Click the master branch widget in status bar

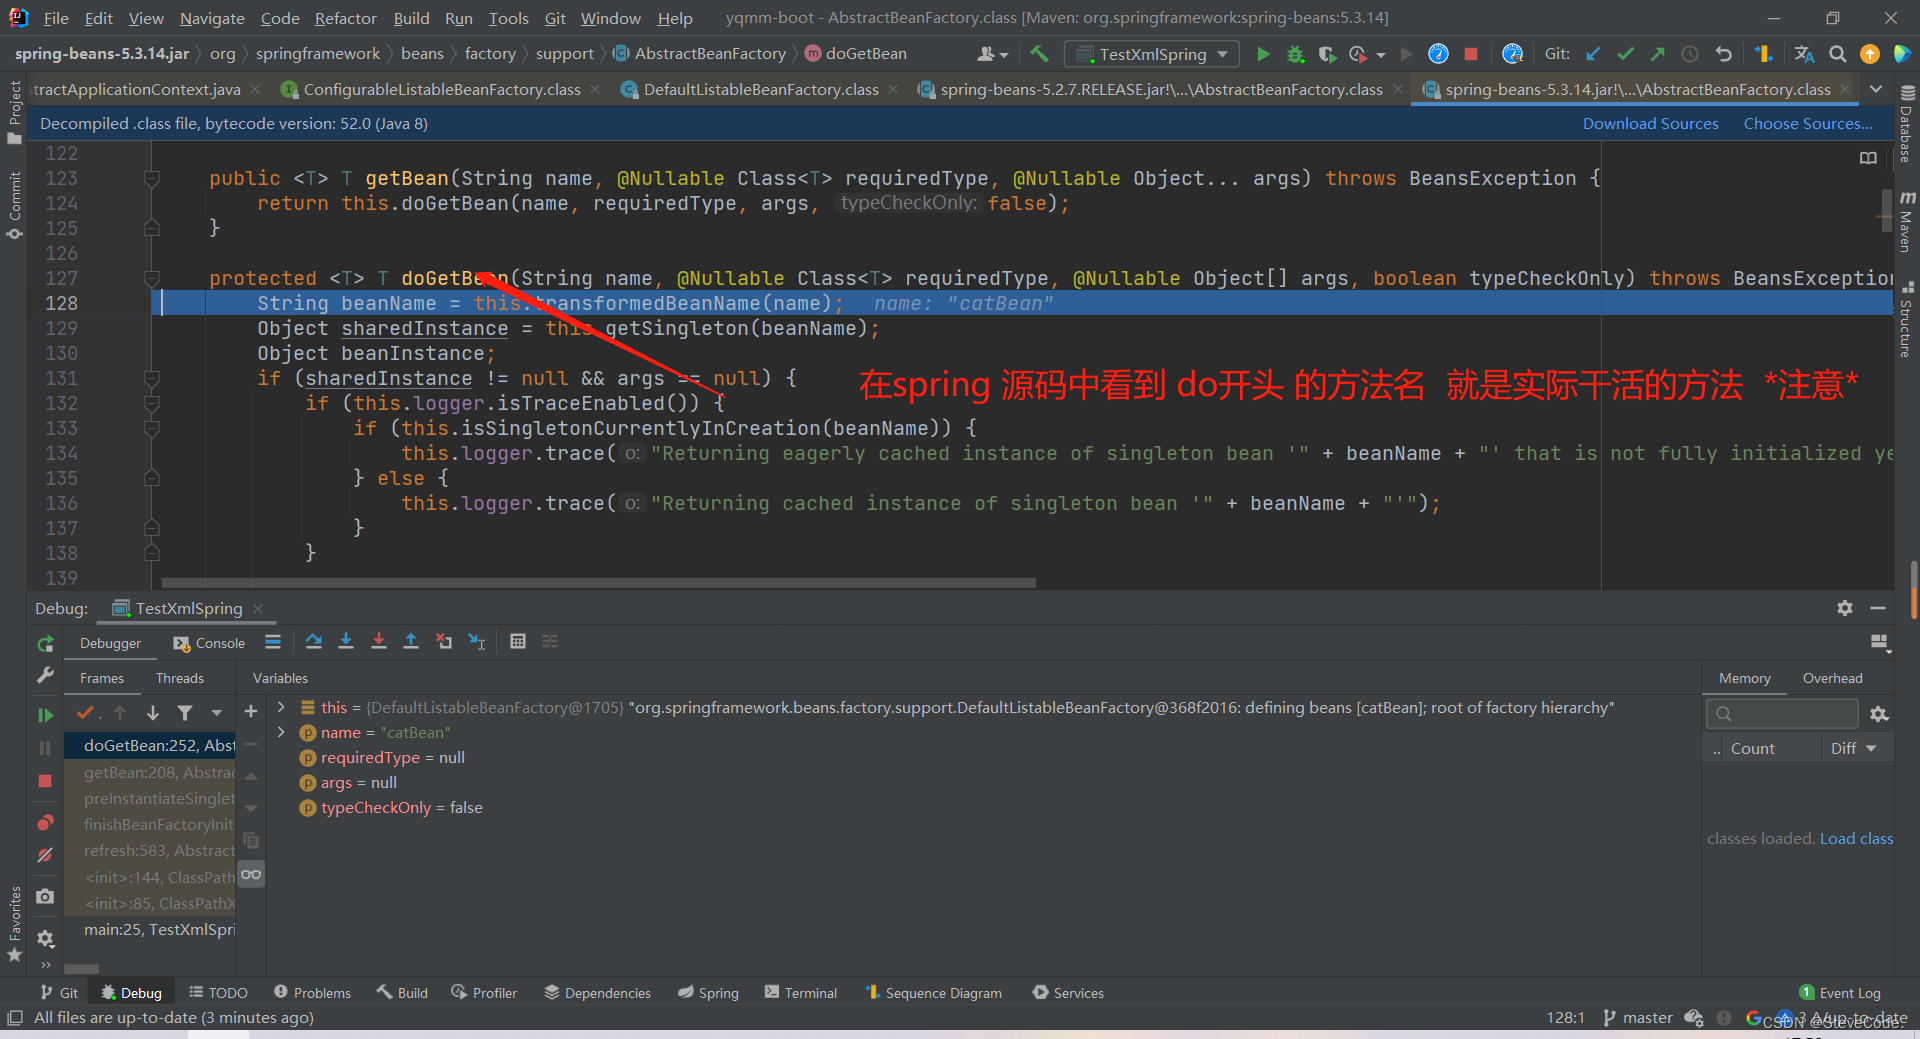click(1638, 1017)
